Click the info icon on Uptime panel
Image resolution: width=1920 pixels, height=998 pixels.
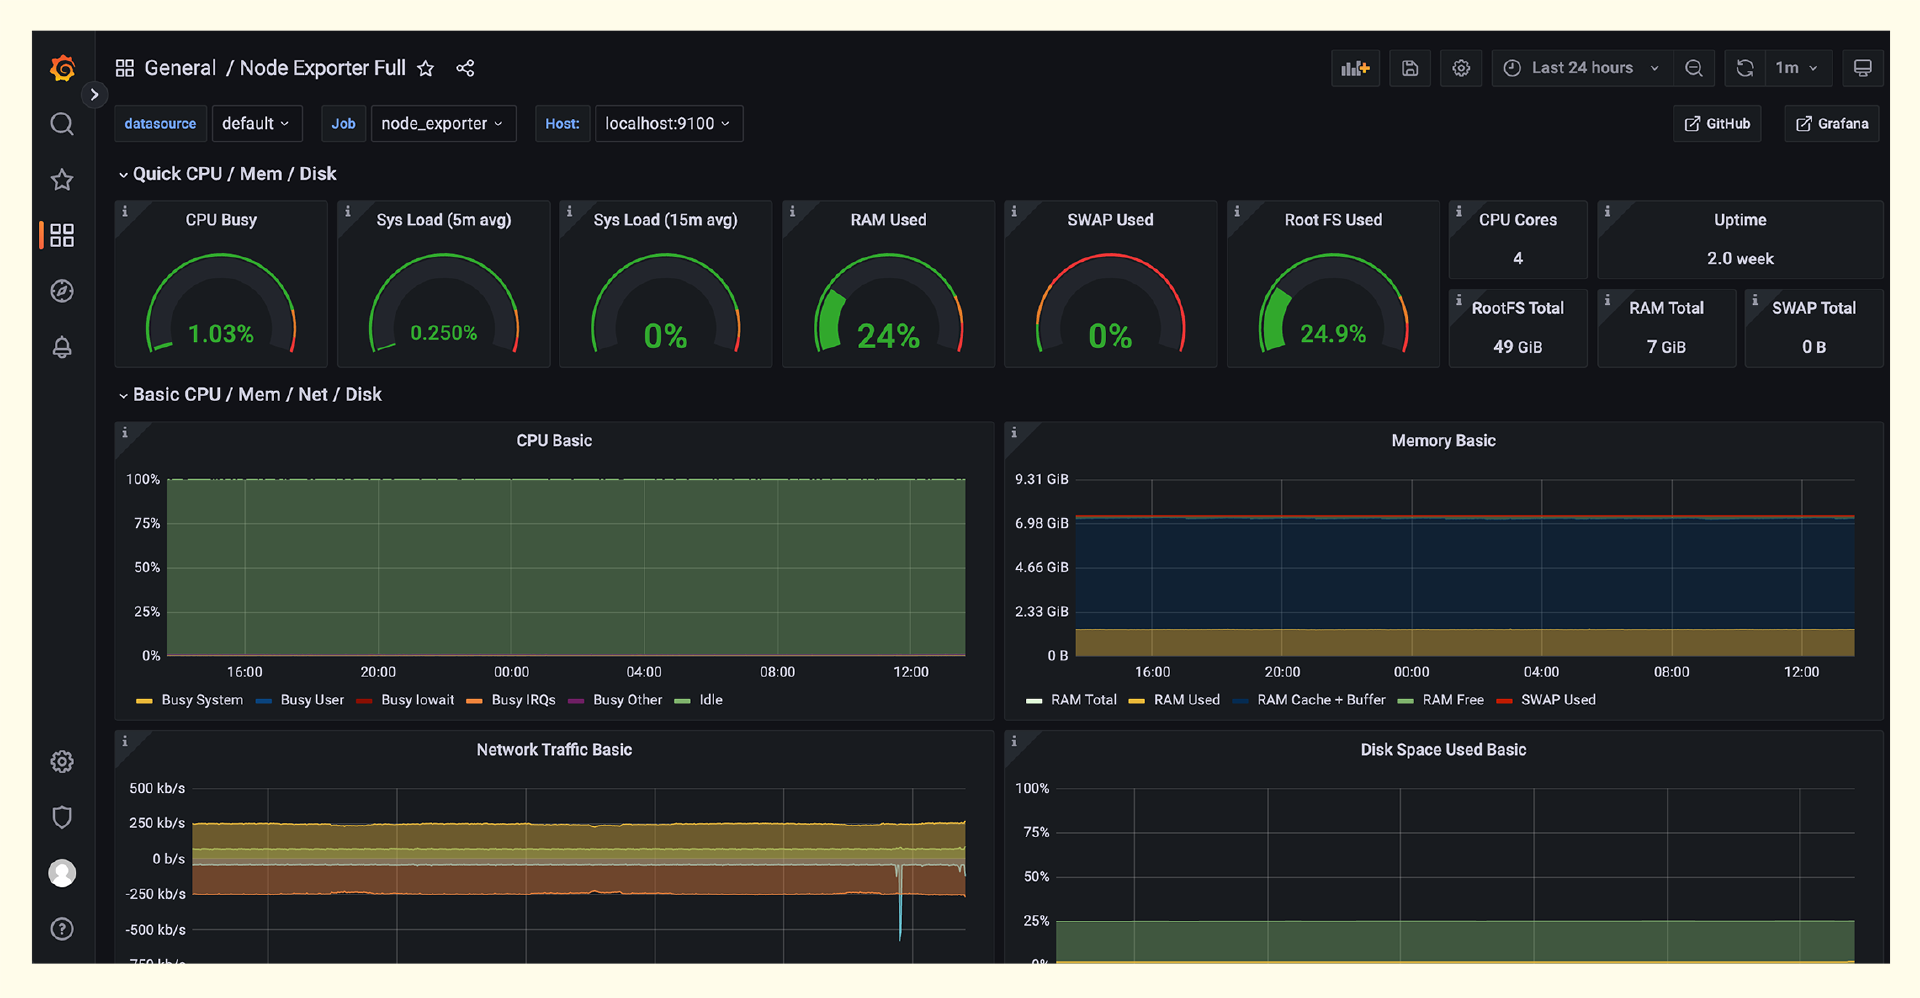pos(1607,211)
